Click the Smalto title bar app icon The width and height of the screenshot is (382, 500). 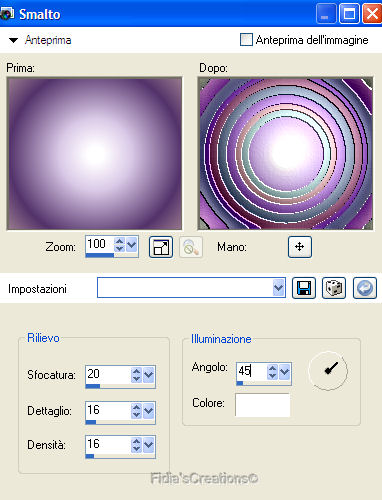7,14
